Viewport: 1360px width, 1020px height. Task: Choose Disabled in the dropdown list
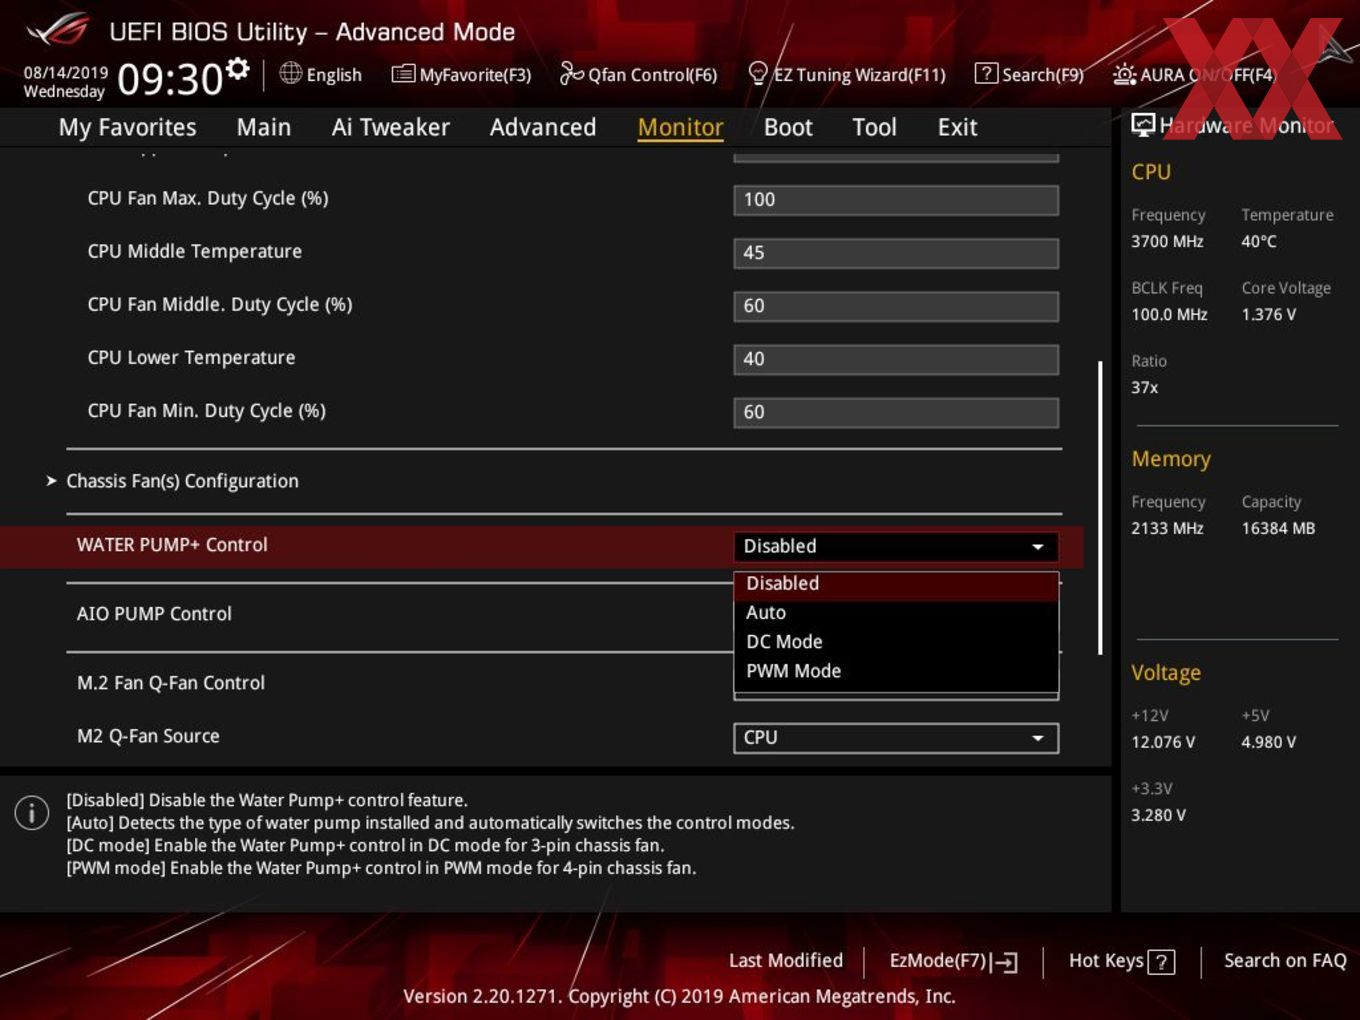895,584
